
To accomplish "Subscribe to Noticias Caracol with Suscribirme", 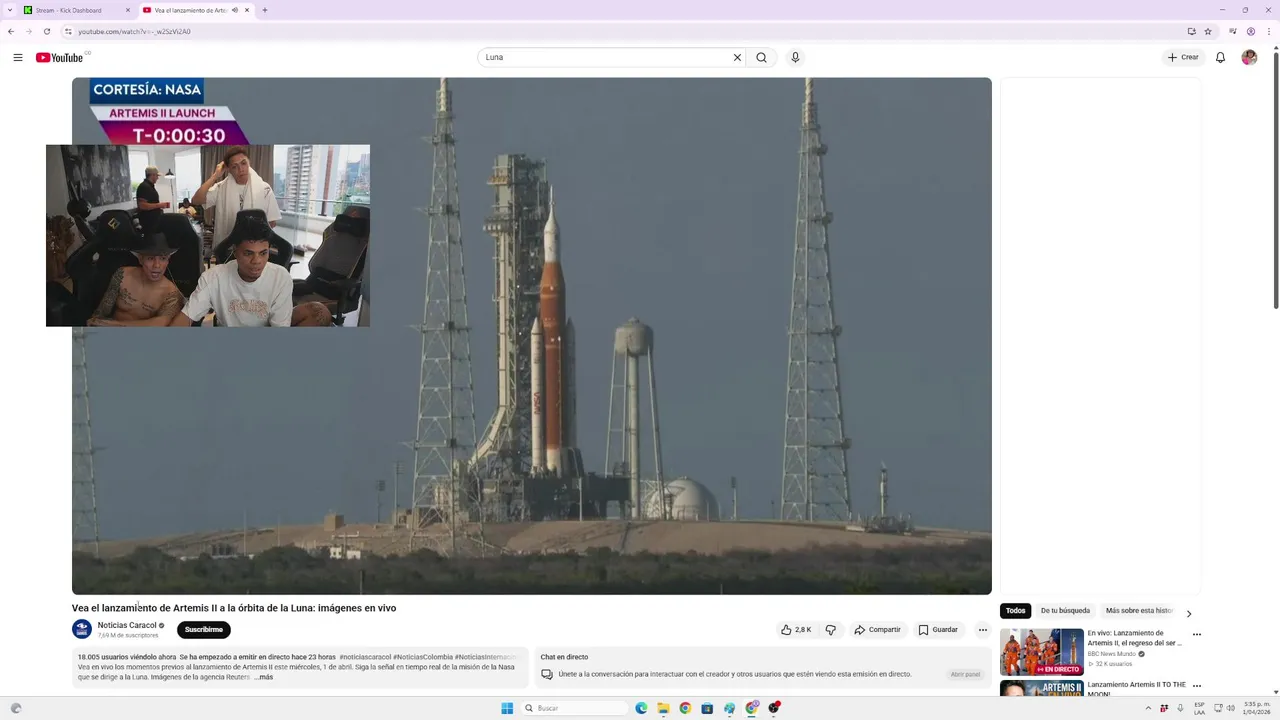I will tap(204, 630).
